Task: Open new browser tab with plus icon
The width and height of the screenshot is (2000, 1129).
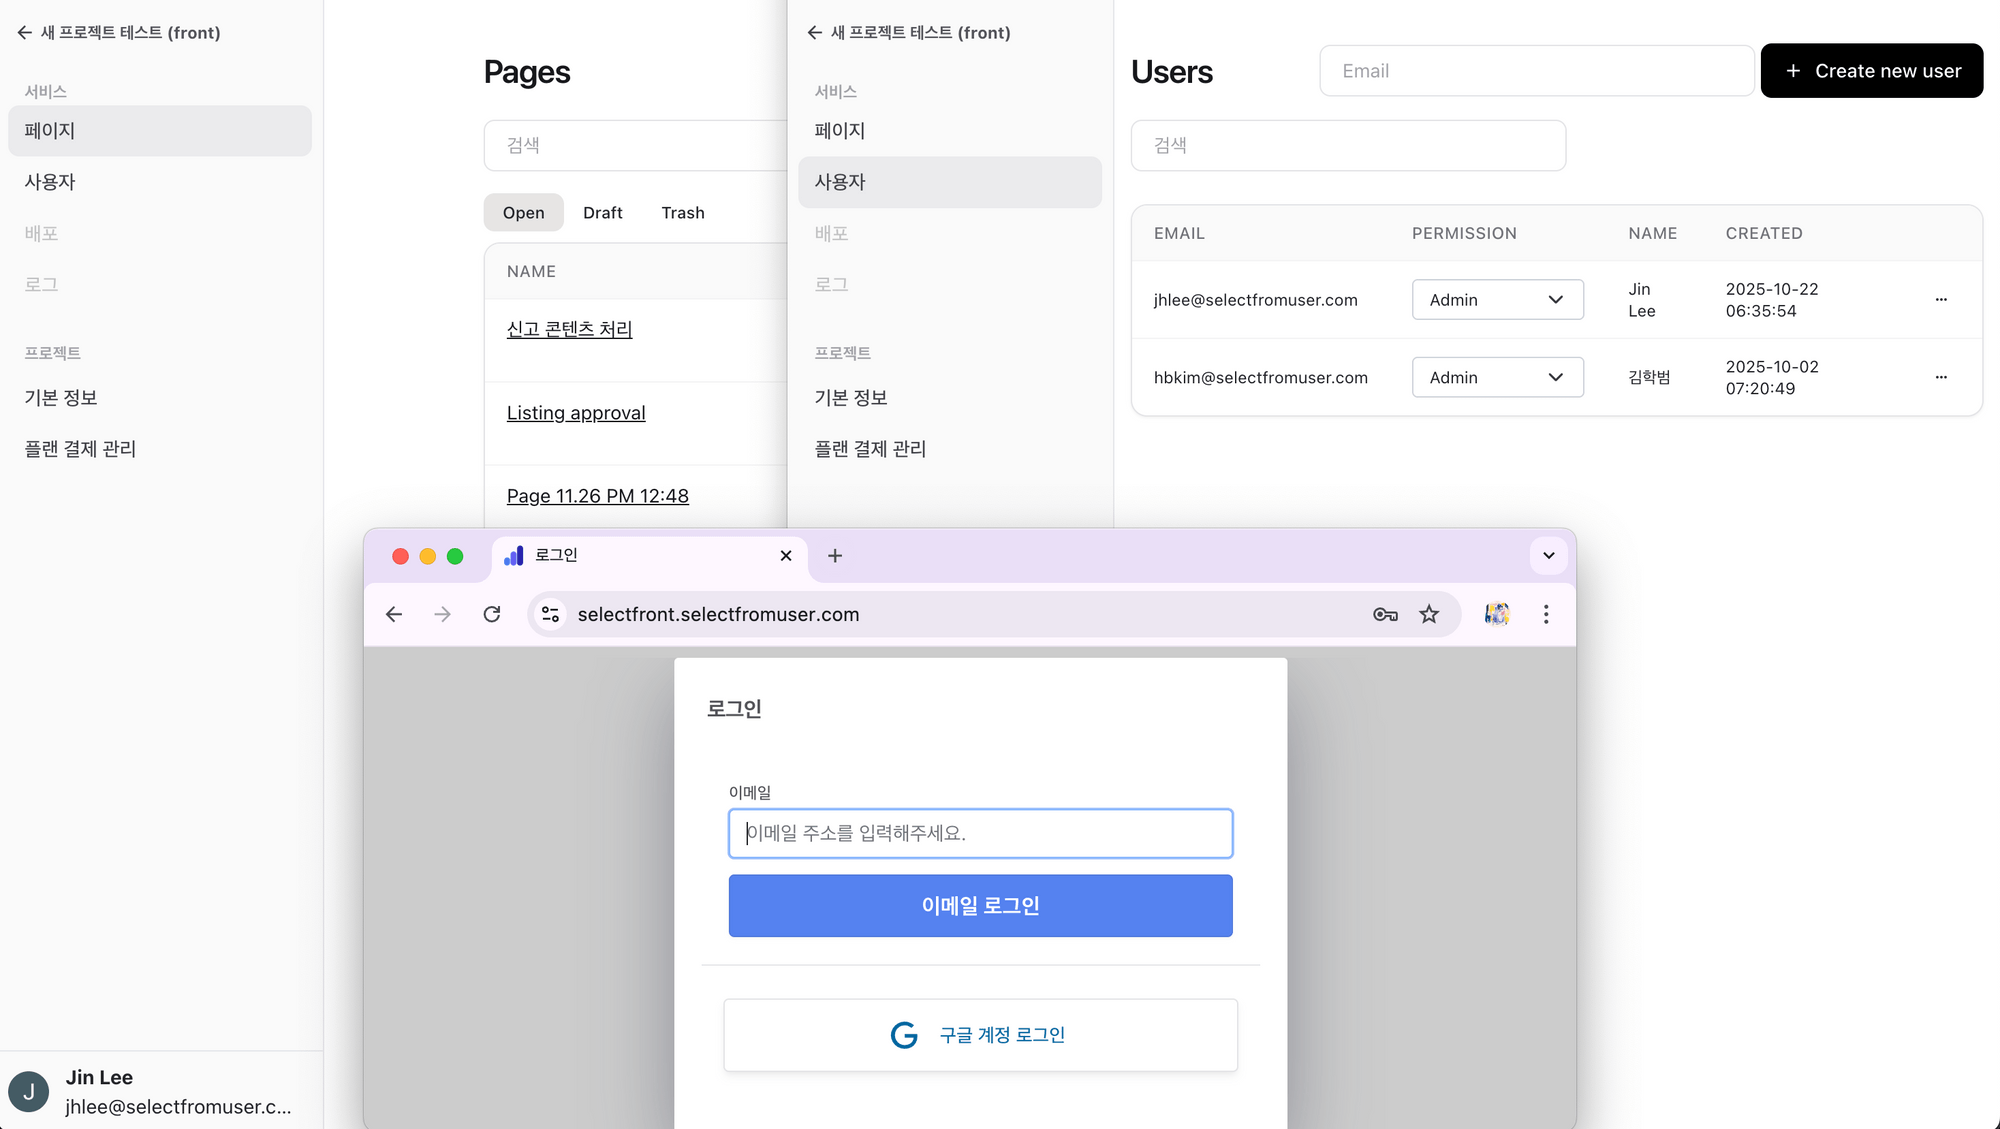Action: 835,556
